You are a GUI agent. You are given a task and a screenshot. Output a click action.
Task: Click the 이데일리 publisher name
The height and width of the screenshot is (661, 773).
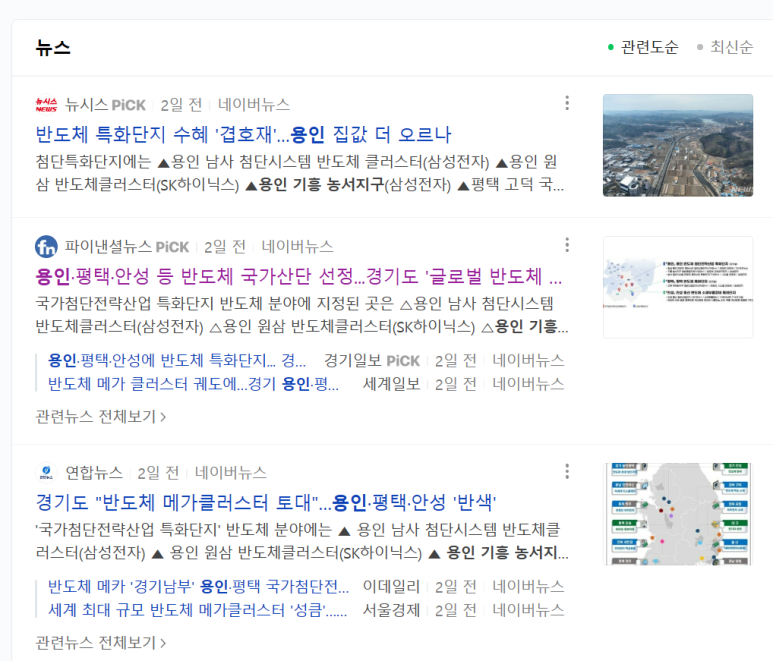pos(391,587)
